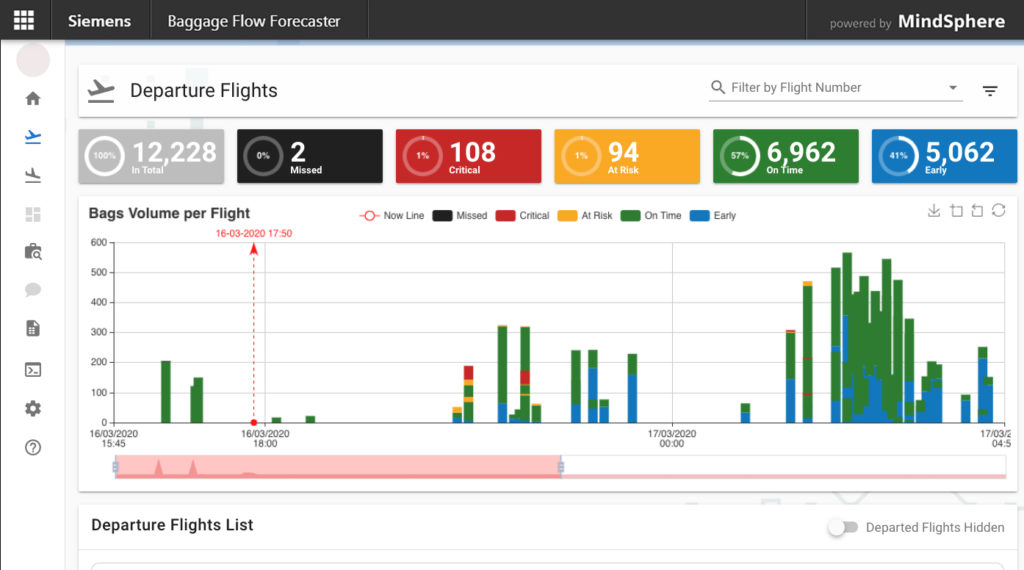Open the filter options list icon
This screenshot has height=570, width=1024.
(x=990, y=91)
